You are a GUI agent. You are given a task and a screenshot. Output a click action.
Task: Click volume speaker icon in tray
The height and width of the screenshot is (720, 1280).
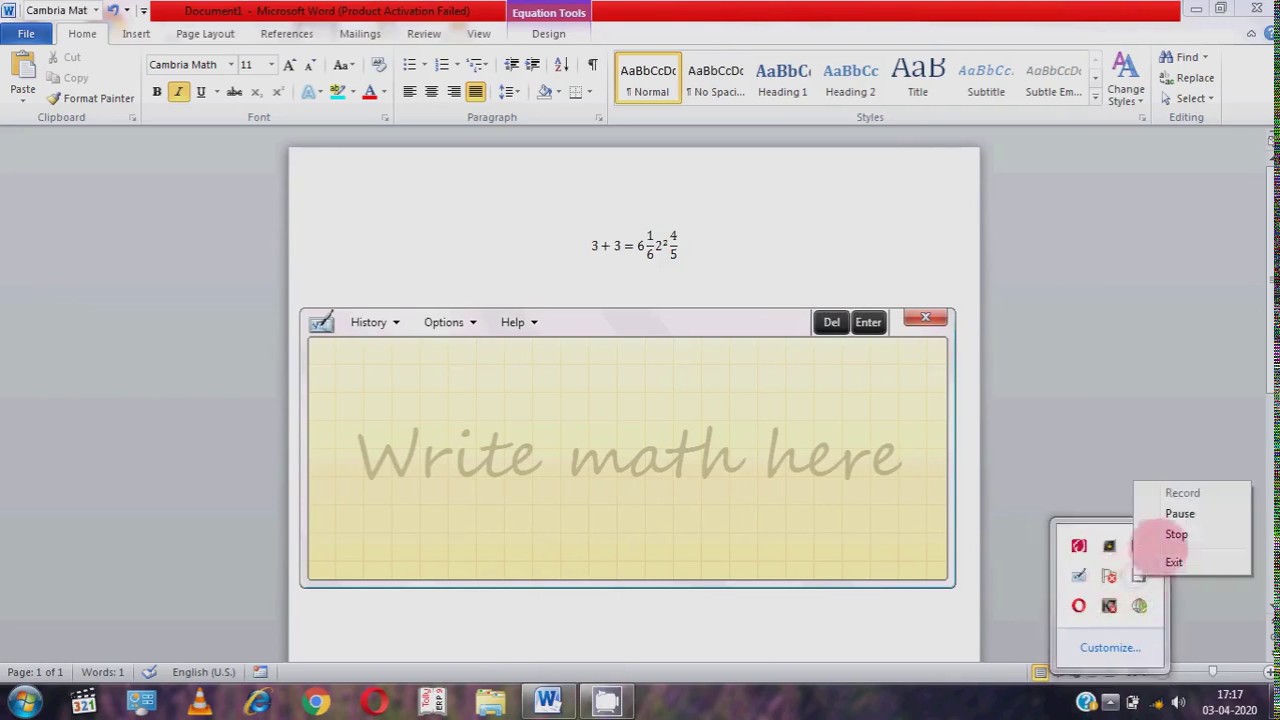1178,703
